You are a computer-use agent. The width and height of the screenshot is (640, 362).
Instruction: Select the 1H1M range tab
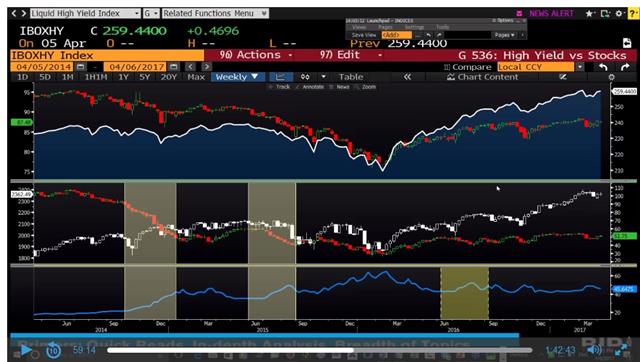(96, 77)
